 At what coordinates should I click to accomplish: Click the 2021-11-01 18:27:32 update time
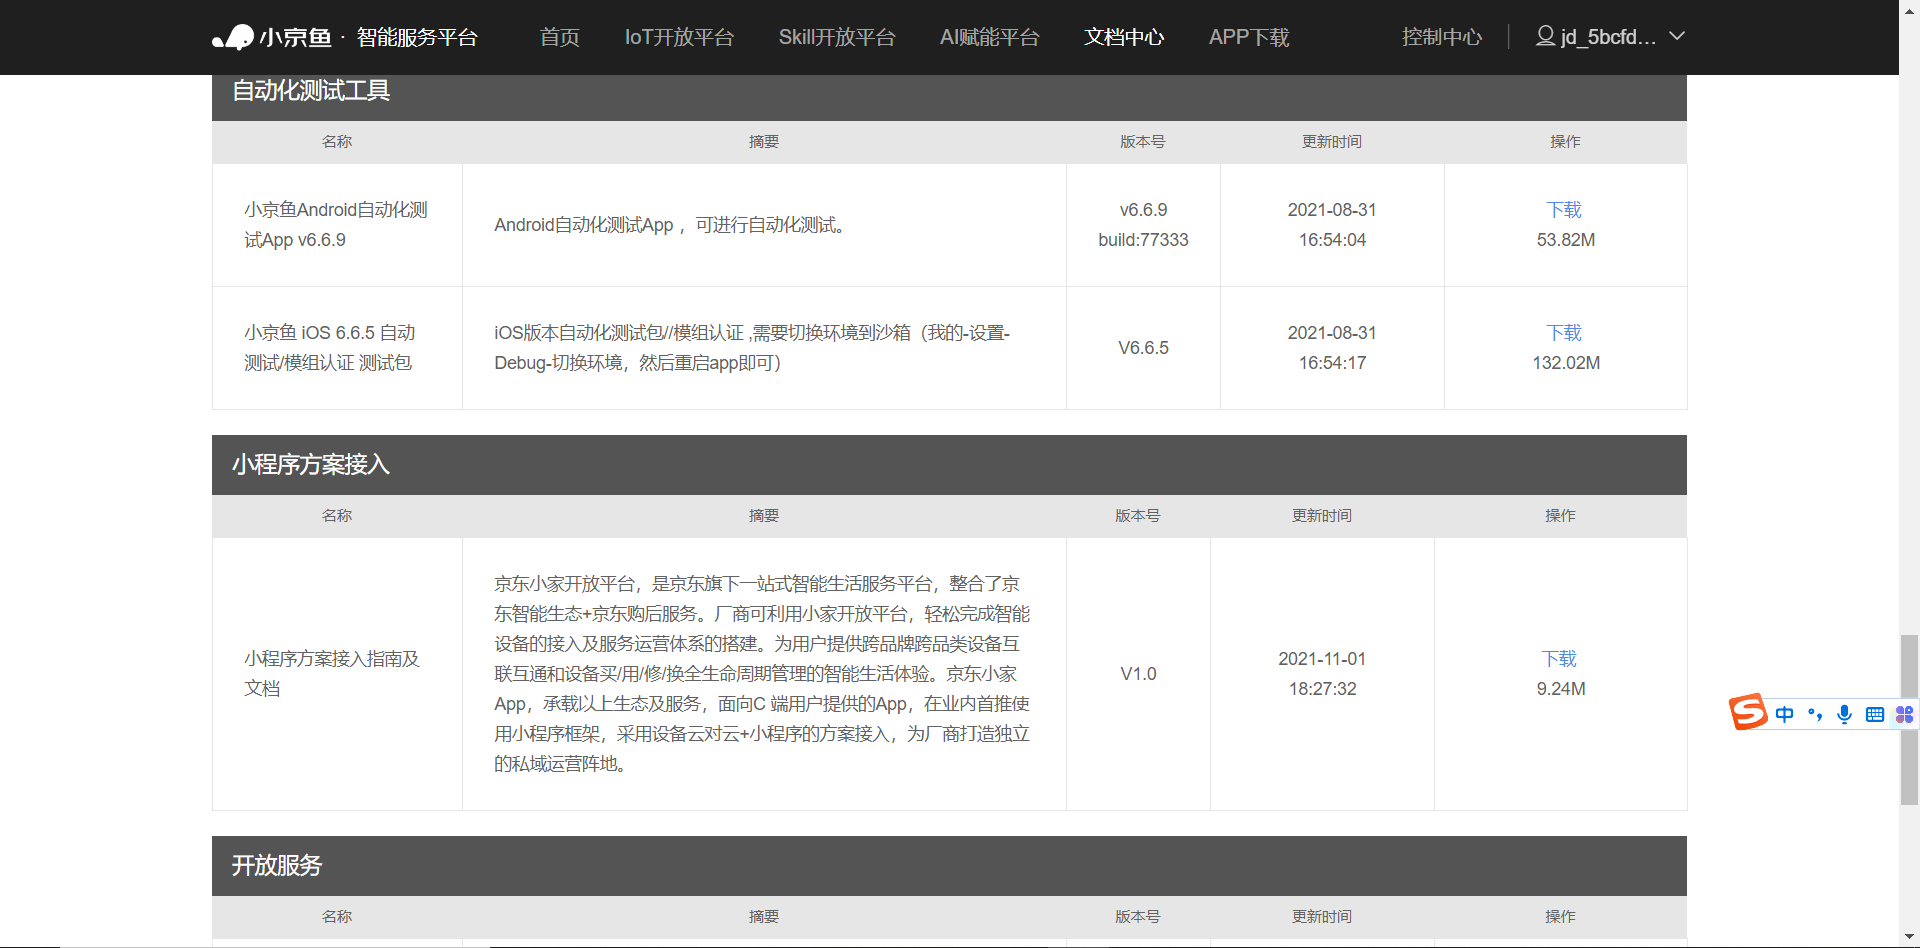1322,674
